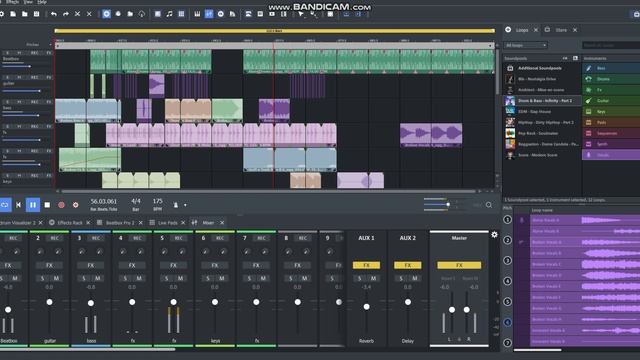Select the Drum & Bass - Infinity soundpool
Image resolution: width=640 pixels, height=360 pixels.
pyautogui.click(x=542, y=100)
